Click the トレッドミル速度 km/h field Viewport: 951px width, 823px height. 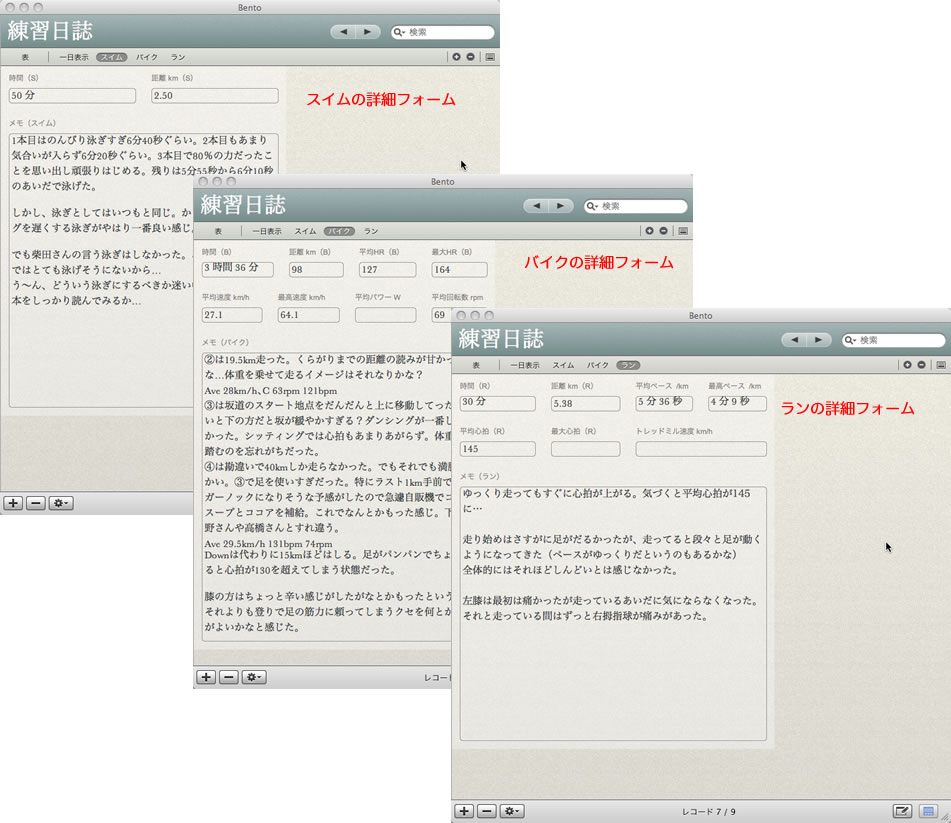pos(700,449)
